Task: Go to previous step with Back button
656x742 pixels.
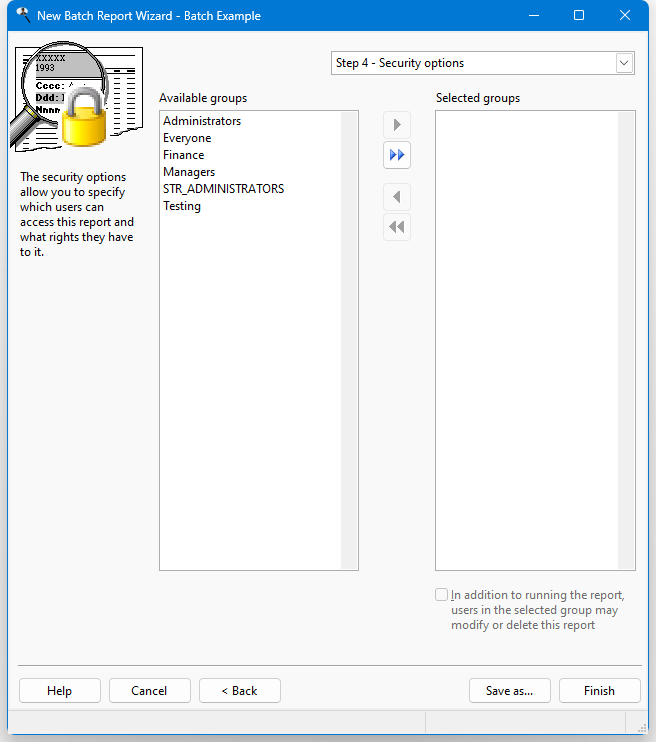Action: pyautogui.click(x=239, y=691)
